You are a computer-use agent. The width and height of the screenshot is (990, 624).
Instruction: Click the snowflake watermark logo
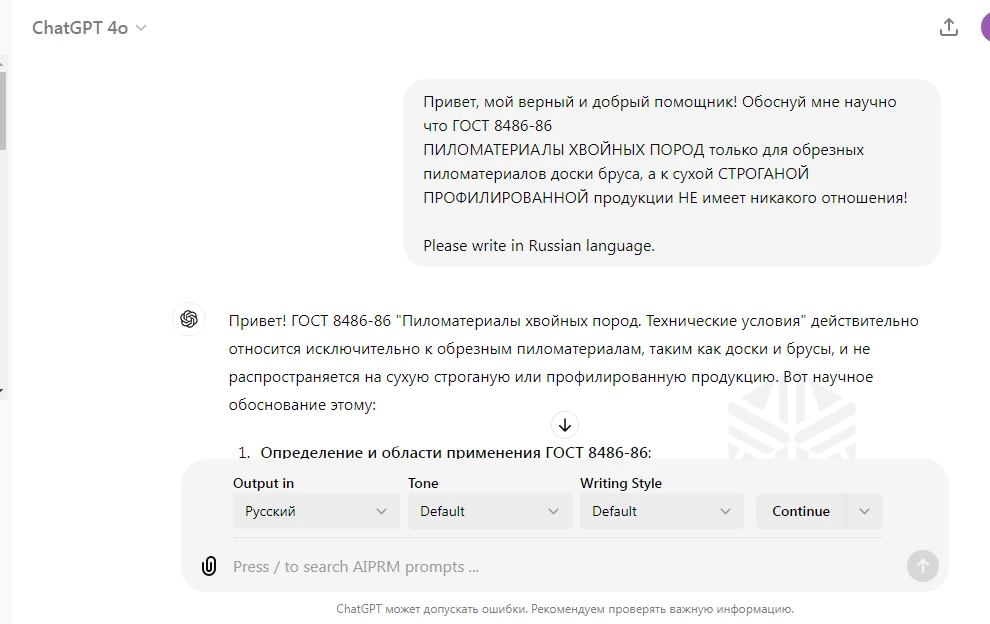point(791,425)
